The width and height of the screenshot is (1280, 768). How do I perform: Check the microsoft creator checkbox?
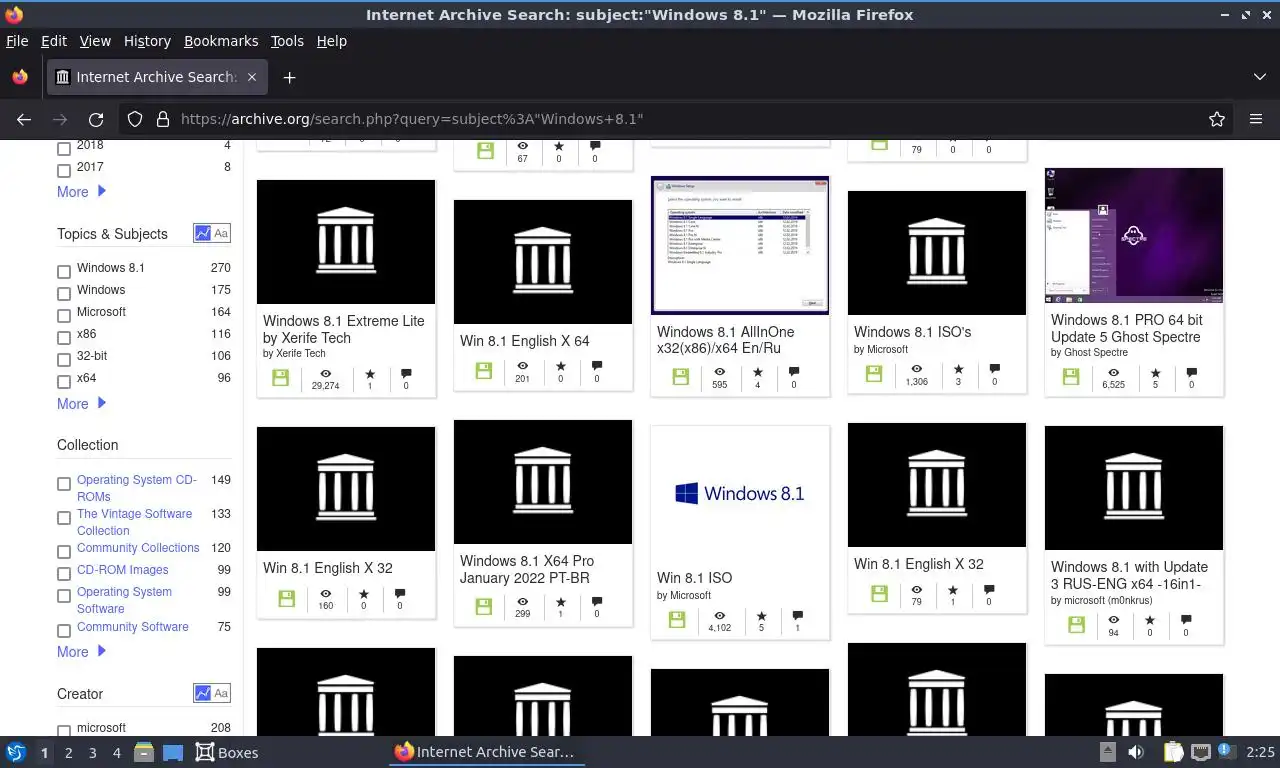(64, 731)
